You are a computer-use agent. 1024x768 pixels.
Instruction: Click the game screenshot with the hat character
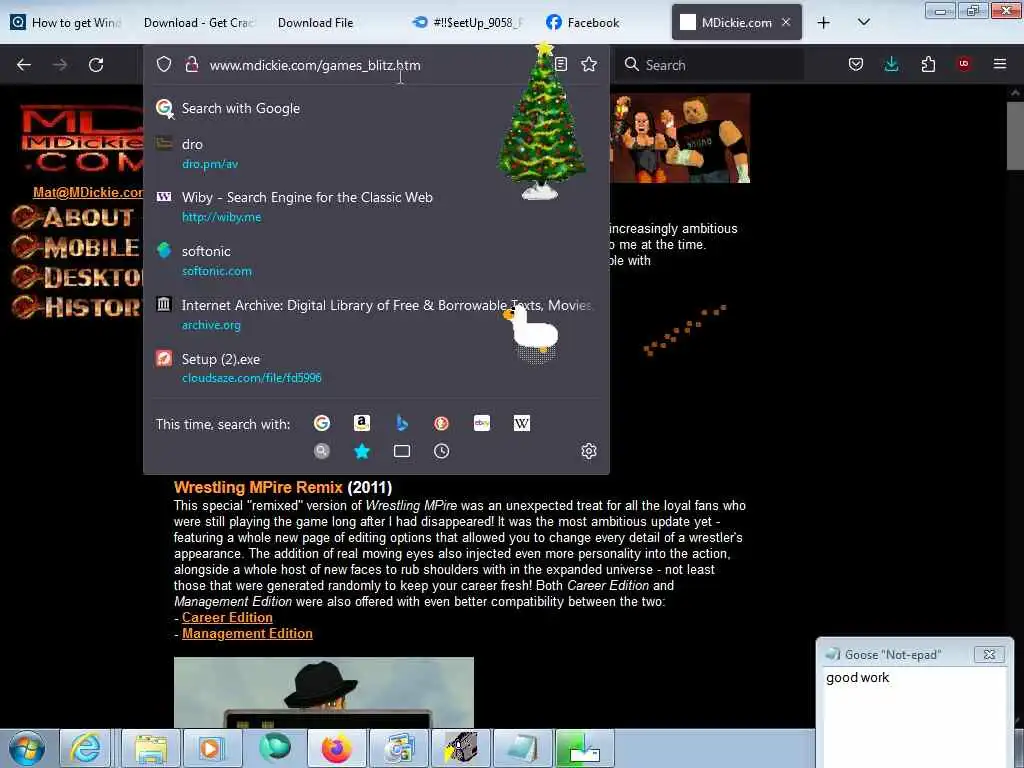(x=324, y=692)
